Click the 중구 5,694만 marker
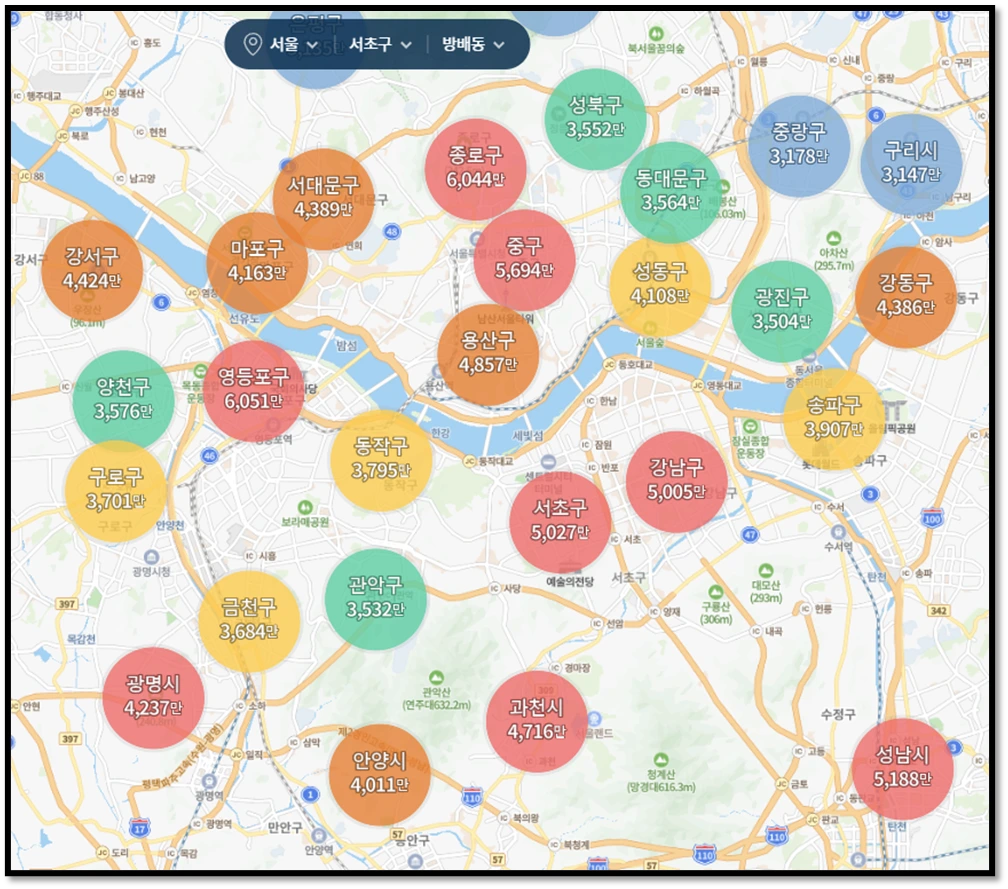This screenshot has width=1008, height=889. click(524, 260)
